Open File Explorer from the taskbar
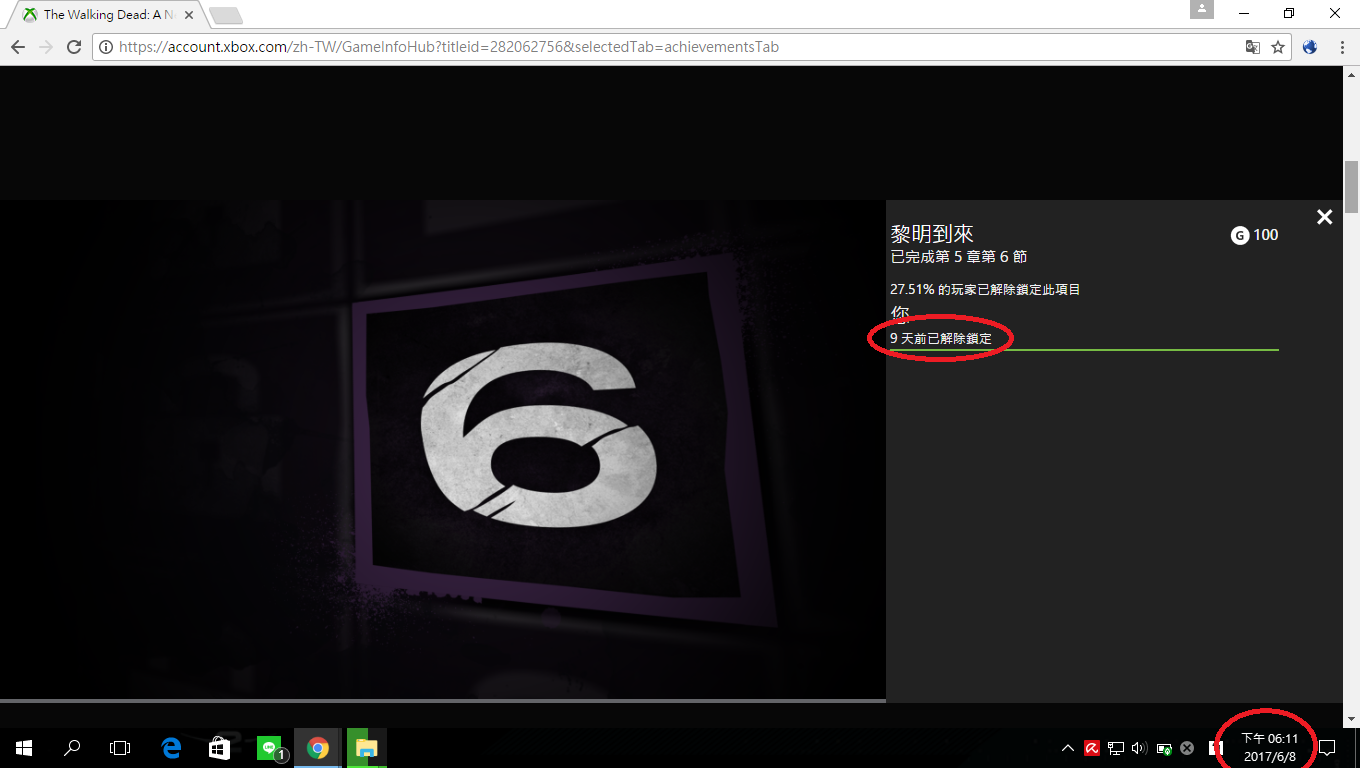The height and width of the screenshot is (768, 1360). (x=366, y=747)
